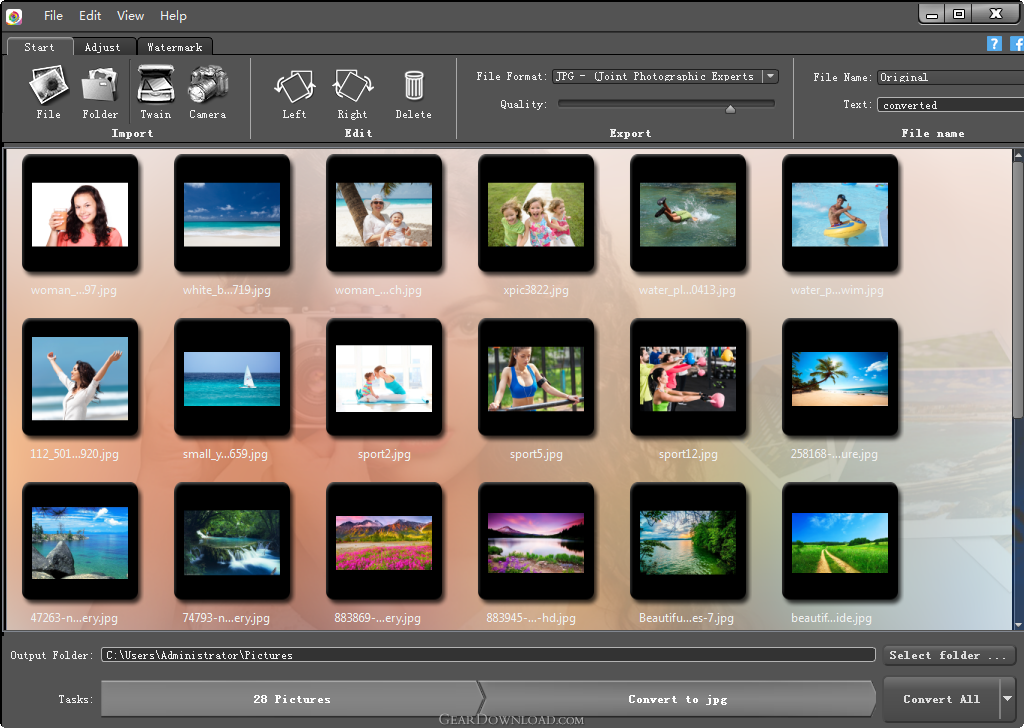Select thumbnail 258168-...ure.jpg
This screenshot has width=1024, height=728.
tap(840, 378)
